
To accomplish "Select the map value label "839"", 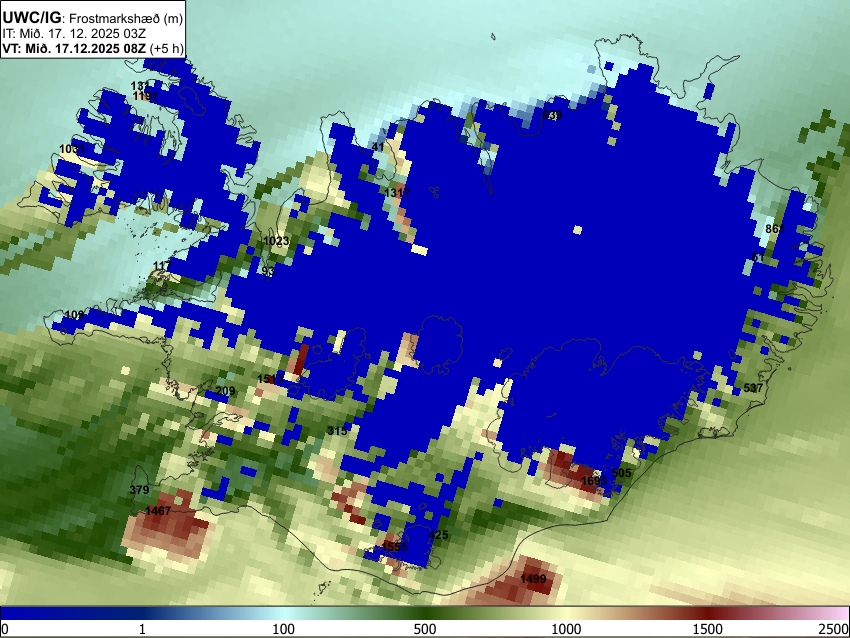I will (x=552, y=115).
